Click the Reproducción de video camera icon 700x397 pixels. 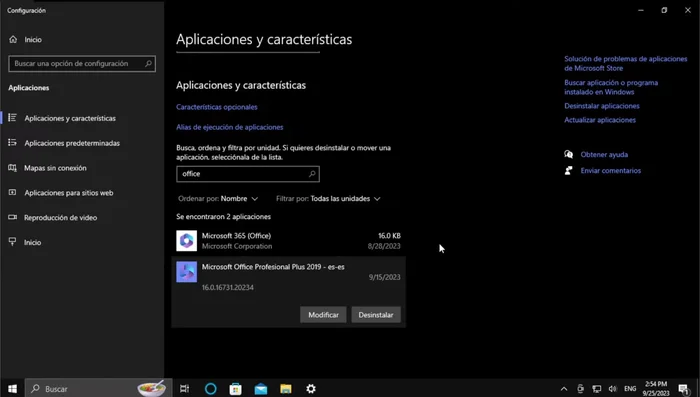(12, 217)
